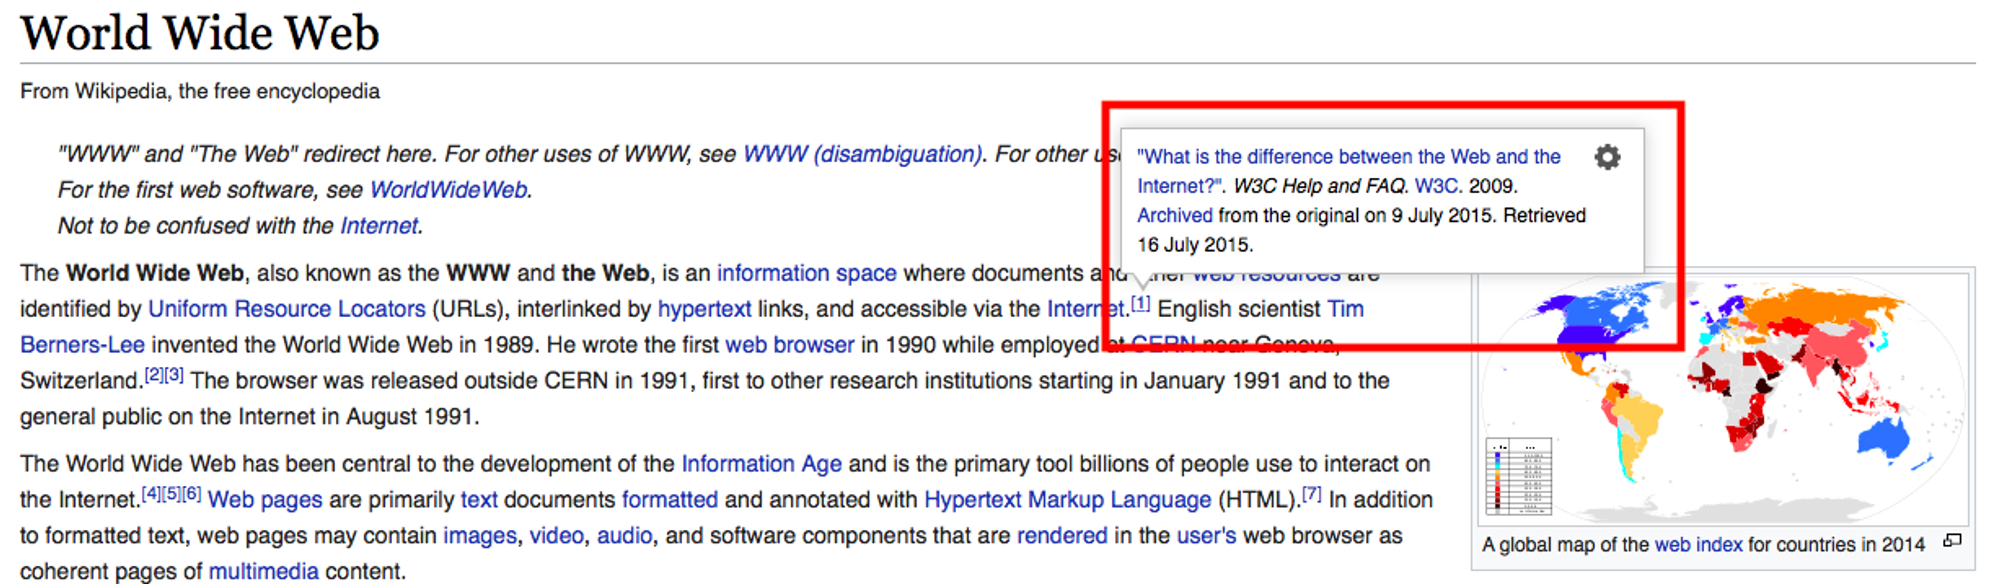The width and height of the screenshot is (2000, 584).
Task: Open the text link
Action: pyautogui.click(x=479, y=500)
